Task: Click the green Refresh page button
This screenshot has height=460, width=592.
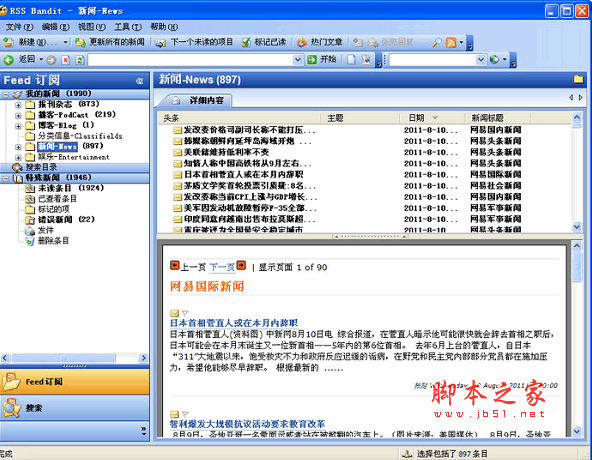Action: (80, 60)
